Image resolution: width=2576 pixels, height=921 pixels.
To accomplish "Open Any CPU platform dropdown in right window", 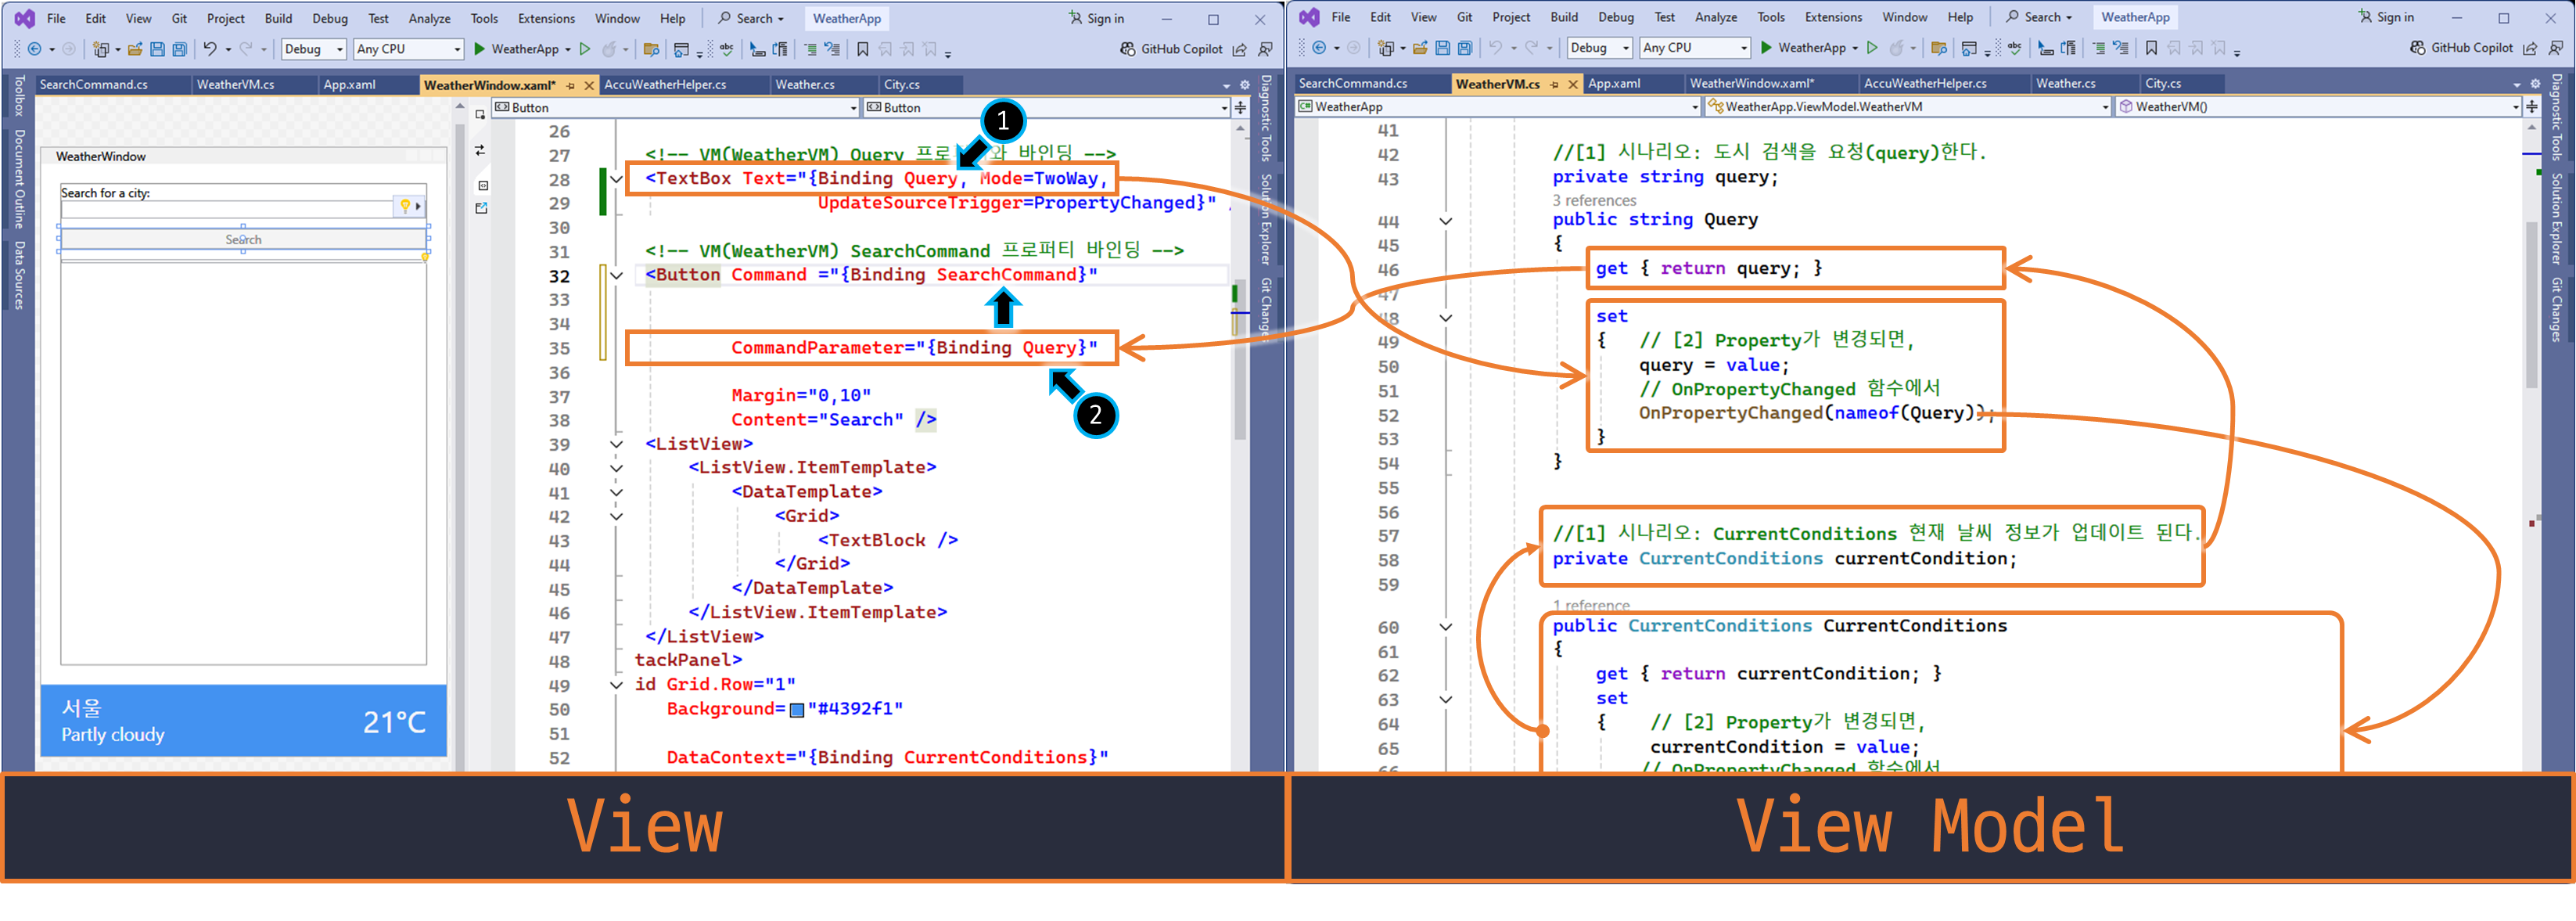I will (1695, 48).
